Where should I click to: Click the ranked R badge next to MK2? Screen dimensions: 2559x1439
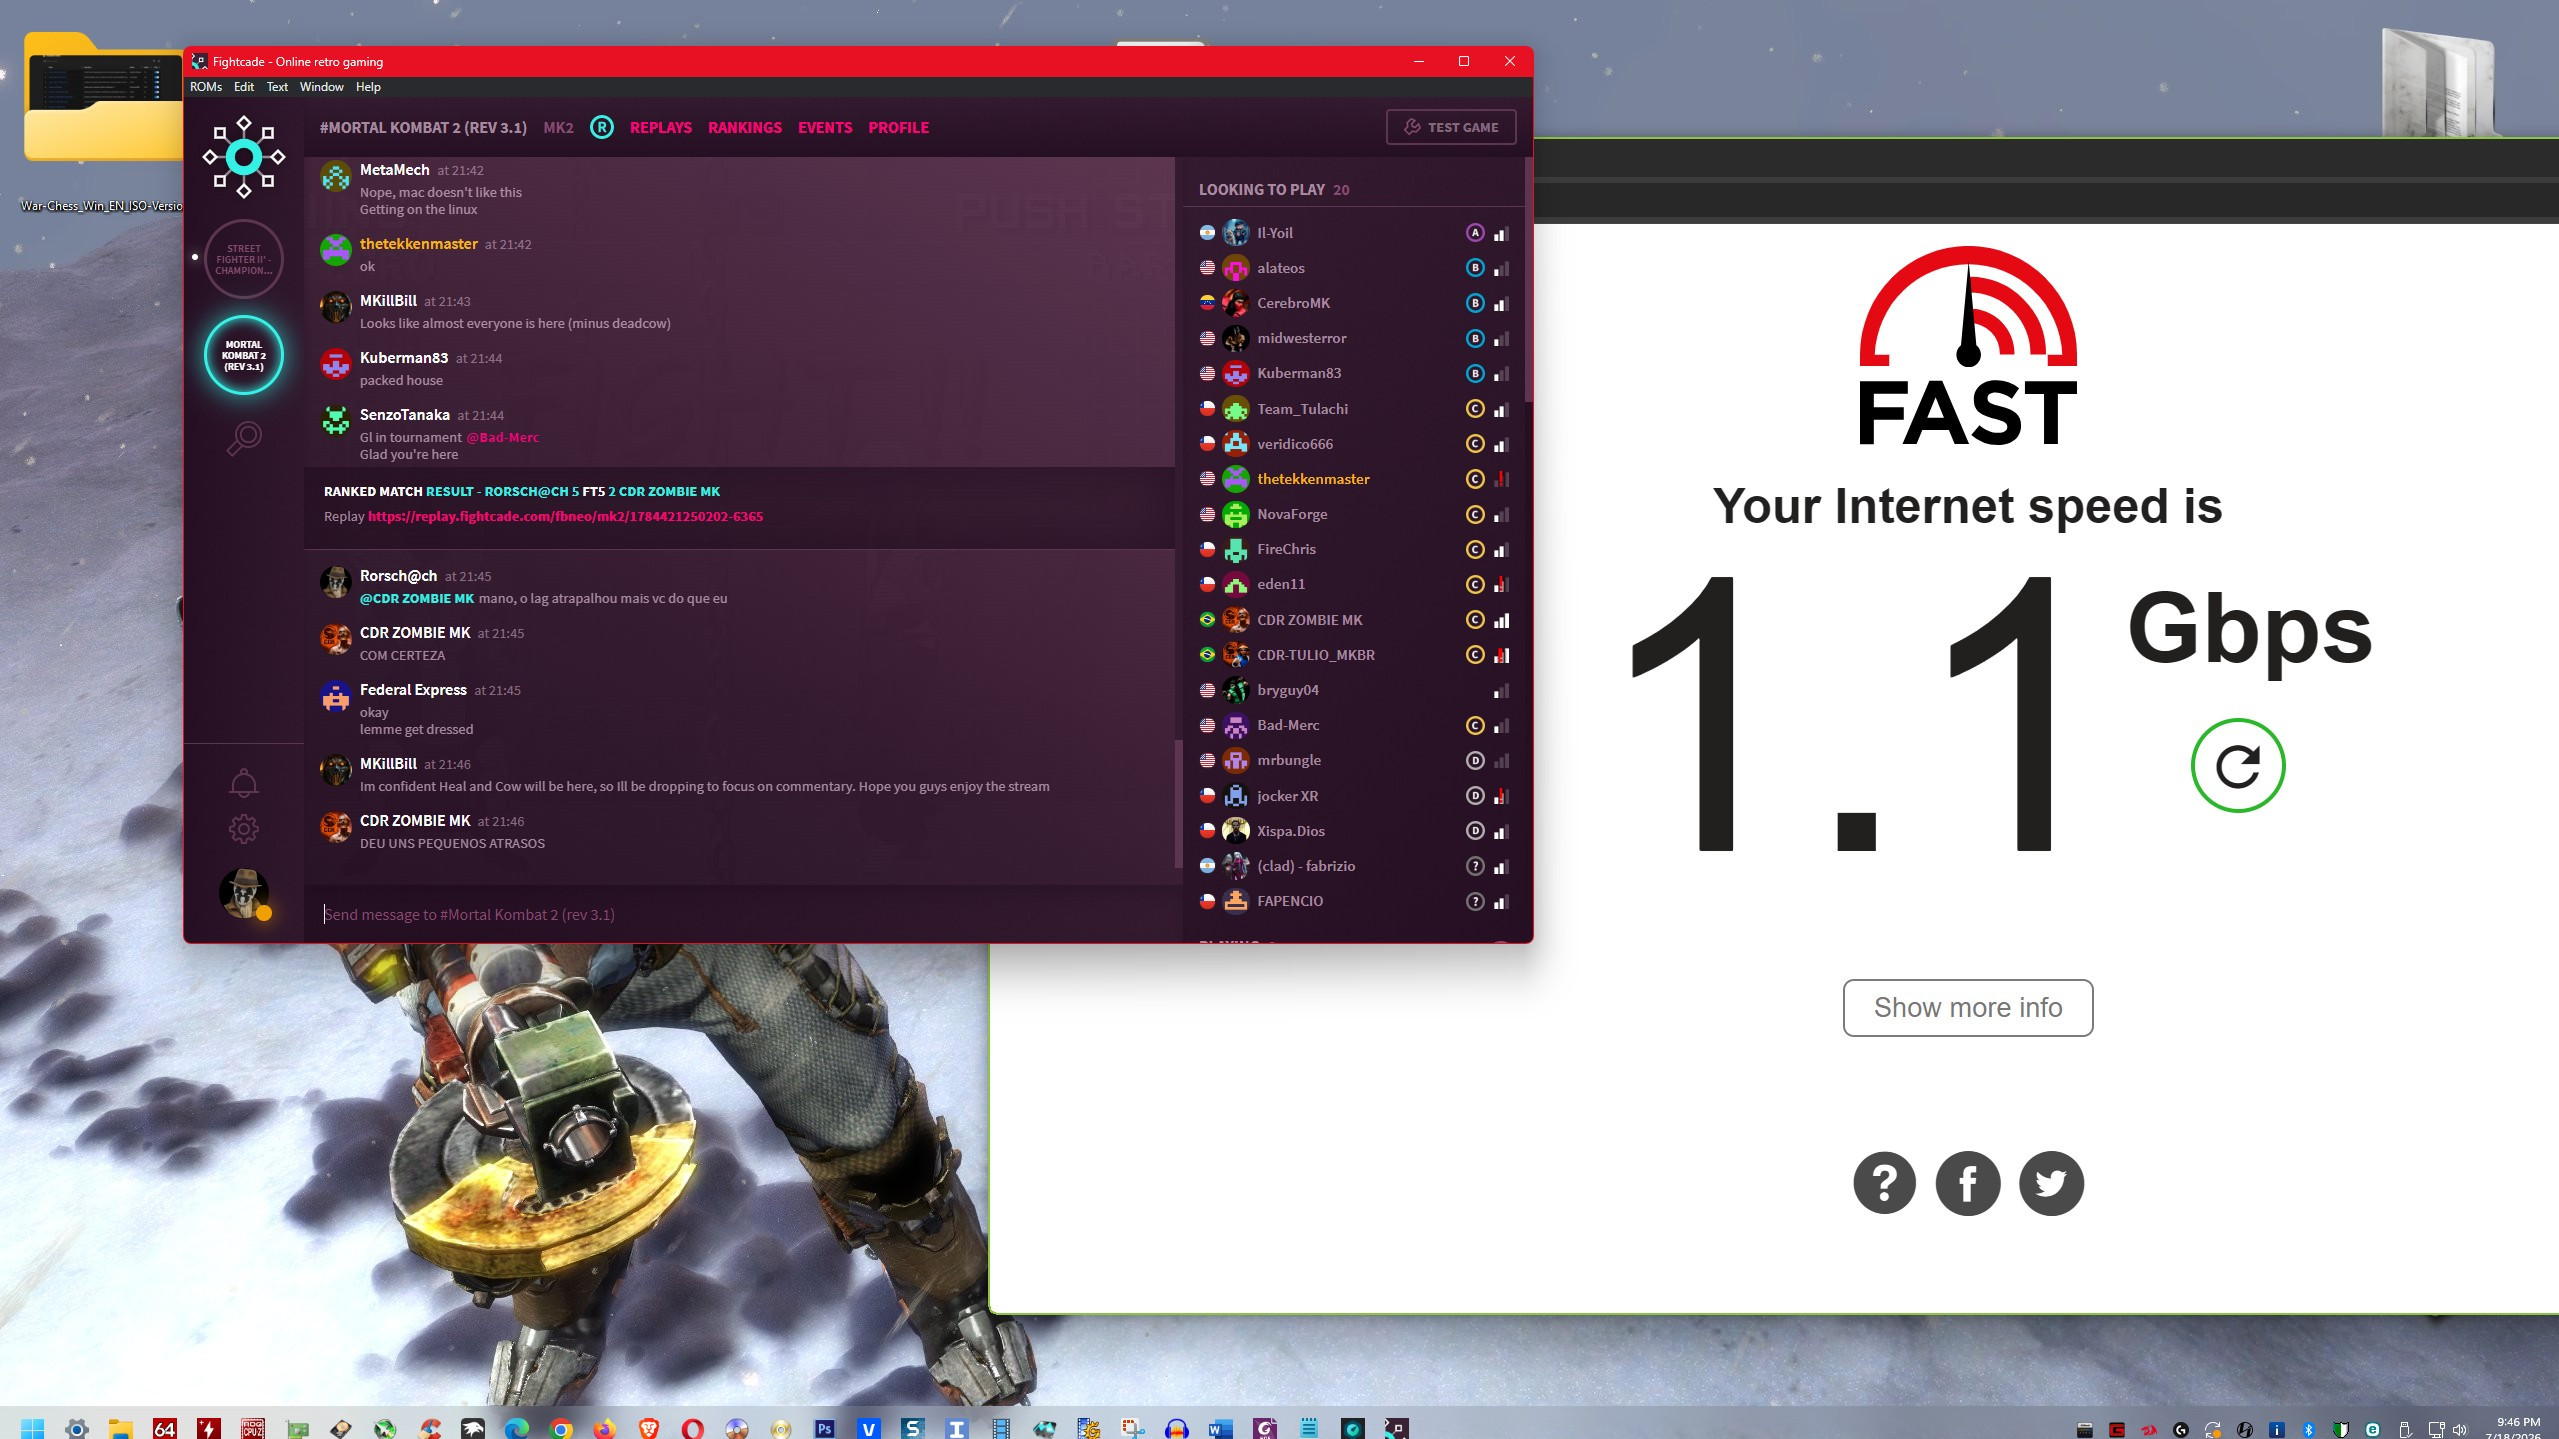coord(601,127)
